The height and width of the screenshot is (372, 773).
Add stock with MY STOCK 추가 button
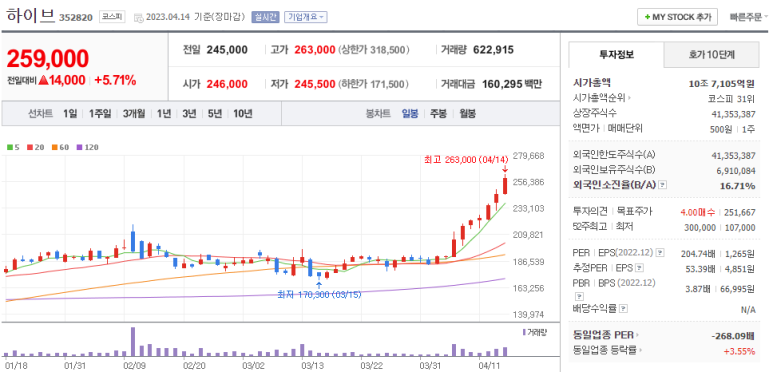point(677,17)
